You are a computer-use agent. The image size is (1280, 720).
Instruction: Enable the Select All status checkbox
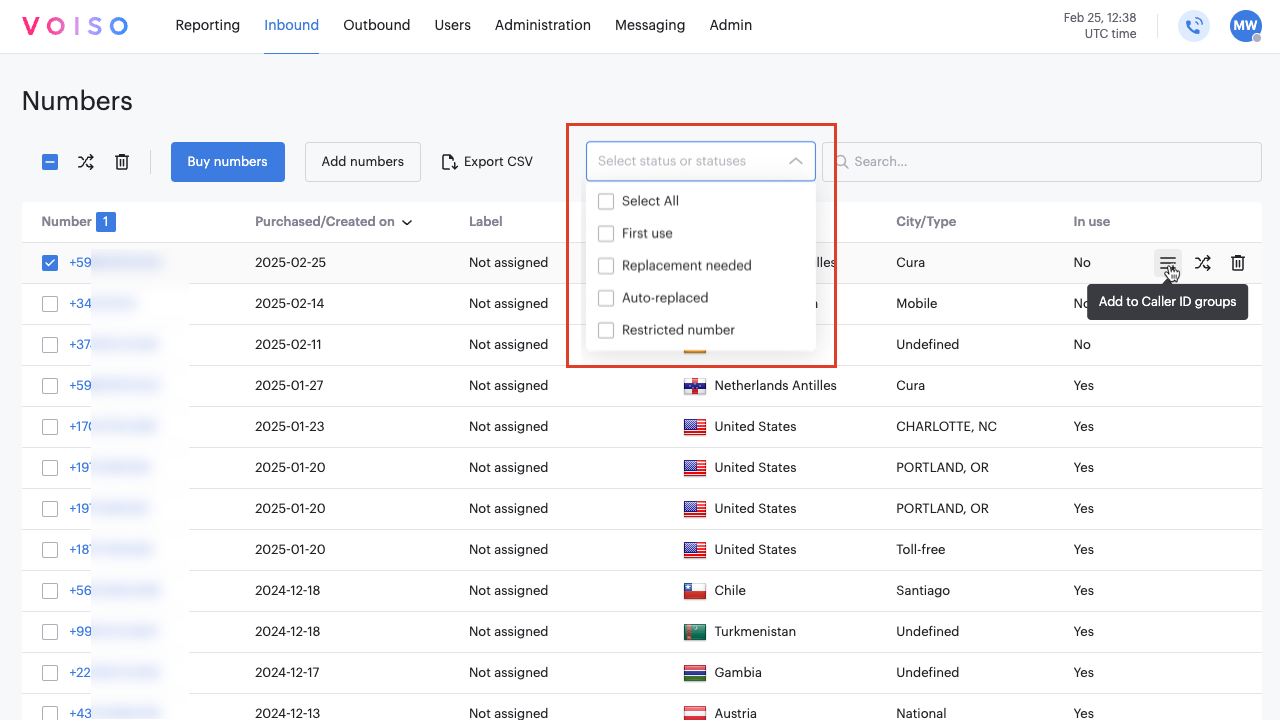(x=606, y=201)
